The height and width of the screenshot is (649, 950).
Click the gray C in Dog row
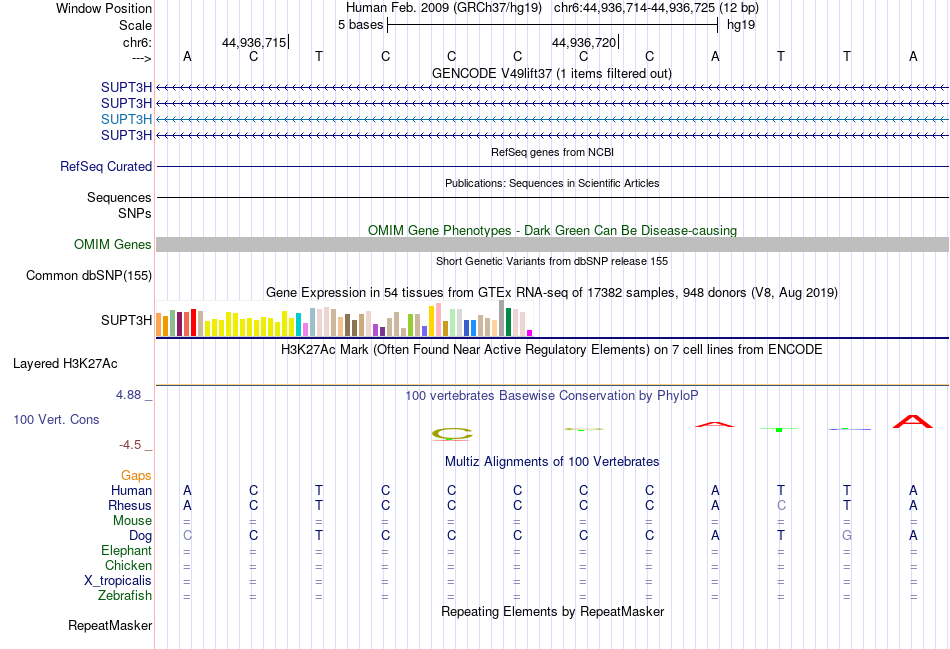pos(187,536)
